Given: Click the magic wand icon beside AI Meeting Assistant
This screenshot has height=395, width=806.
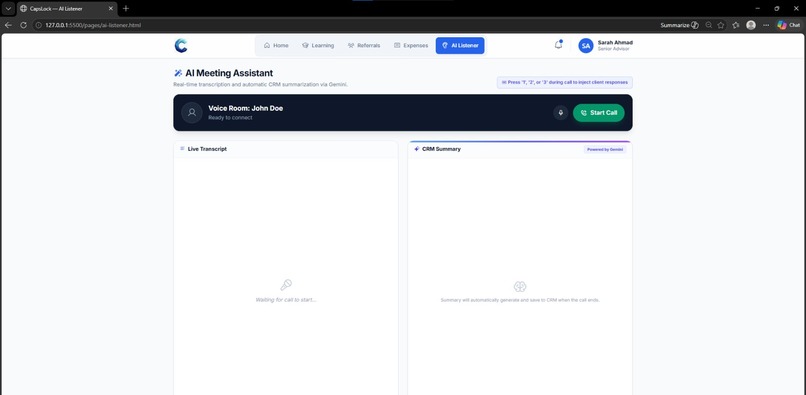Looking at the screenshot, I should (178, 74).
